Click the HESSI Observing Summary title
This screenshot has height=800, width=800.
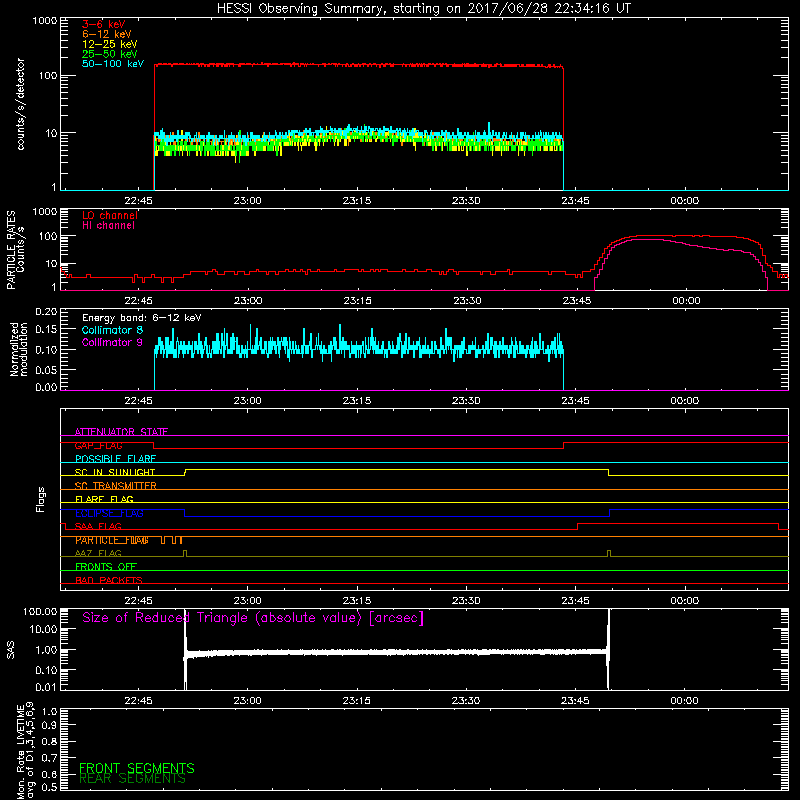click(x=423, y=9)
